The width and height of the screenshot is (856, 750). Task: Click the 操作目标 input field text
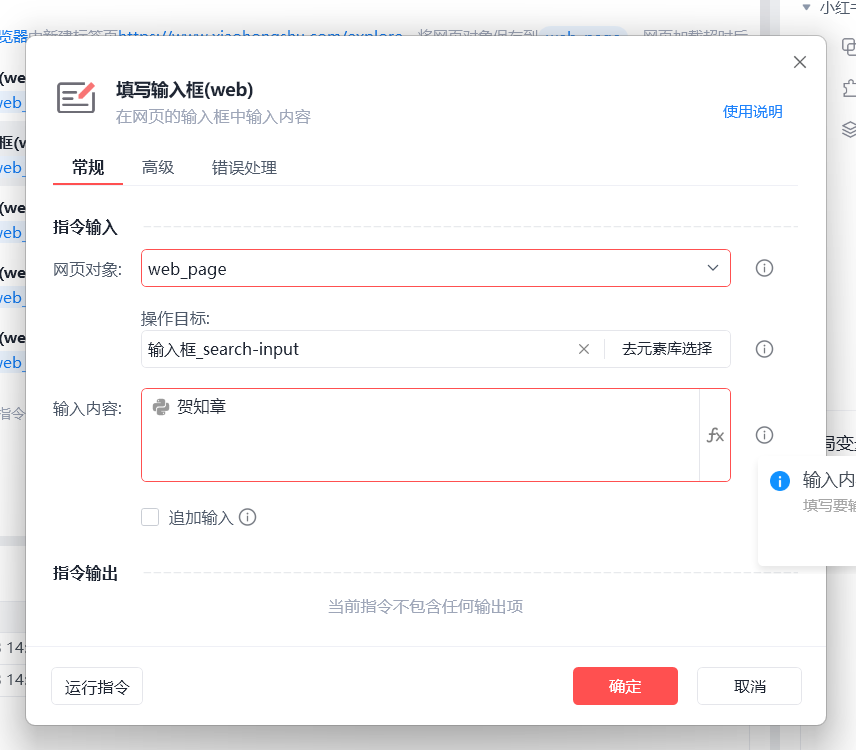click(x=223, y=349)
